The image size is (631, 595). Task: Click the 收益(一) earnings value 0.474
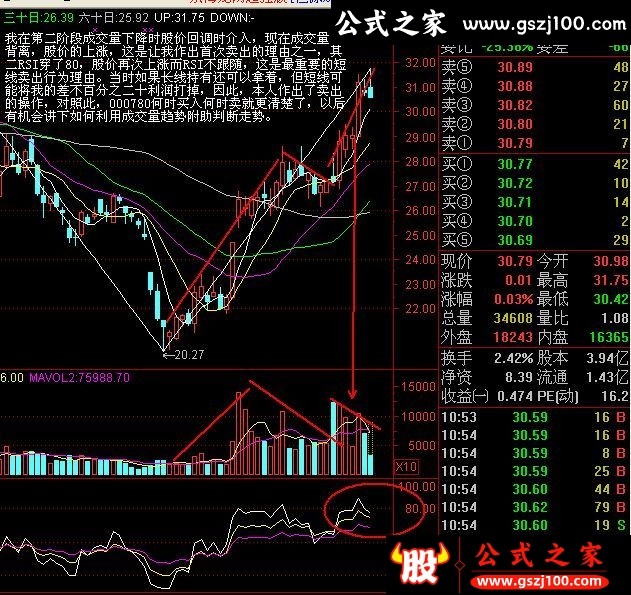pos(515,396)
